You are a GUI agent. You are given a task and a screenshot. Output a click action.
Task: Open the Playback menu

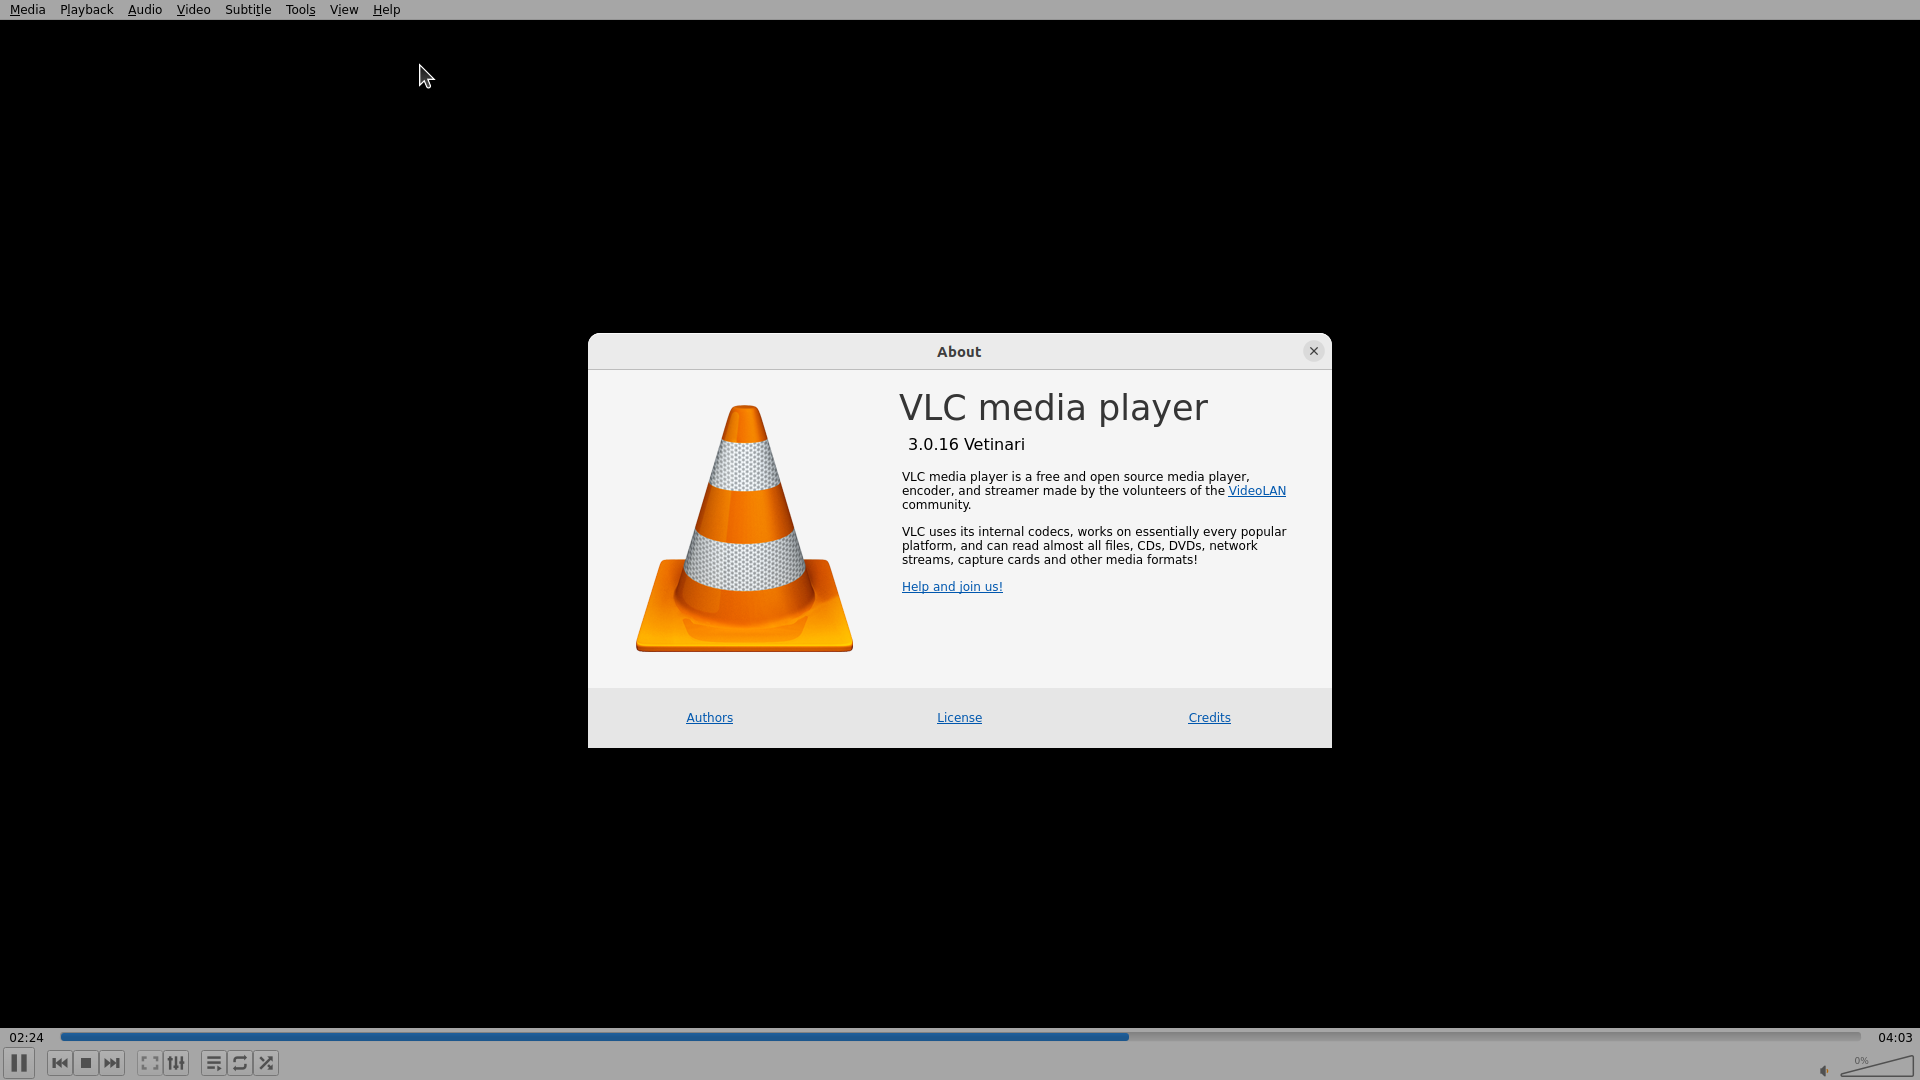(86, 10)
